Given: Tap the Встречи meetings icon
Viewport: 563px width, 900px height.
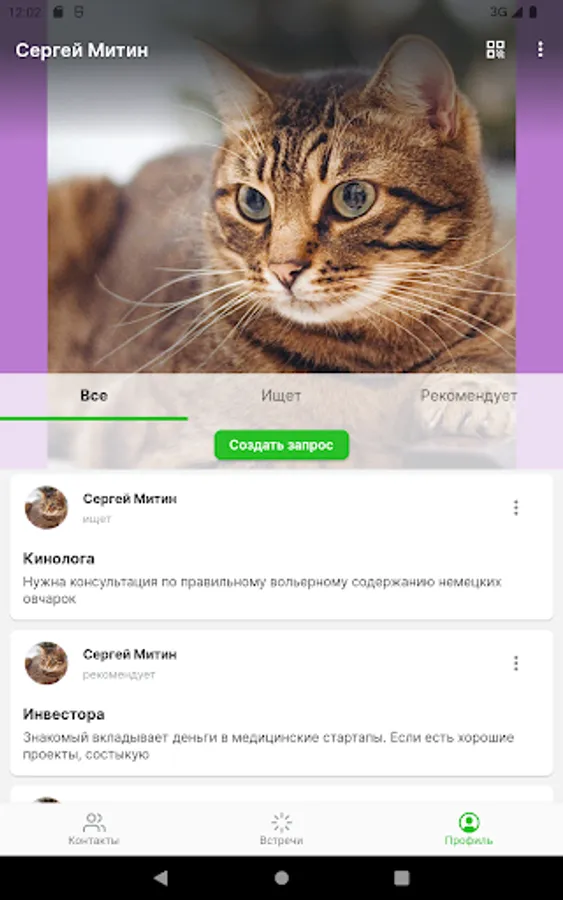Looking at the screenshot, I should (x=281, y=823).
